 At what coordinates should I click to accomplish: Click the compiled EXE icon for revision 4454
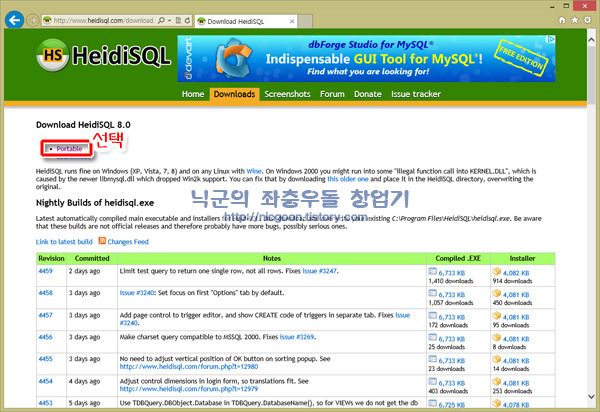(432, 381)
